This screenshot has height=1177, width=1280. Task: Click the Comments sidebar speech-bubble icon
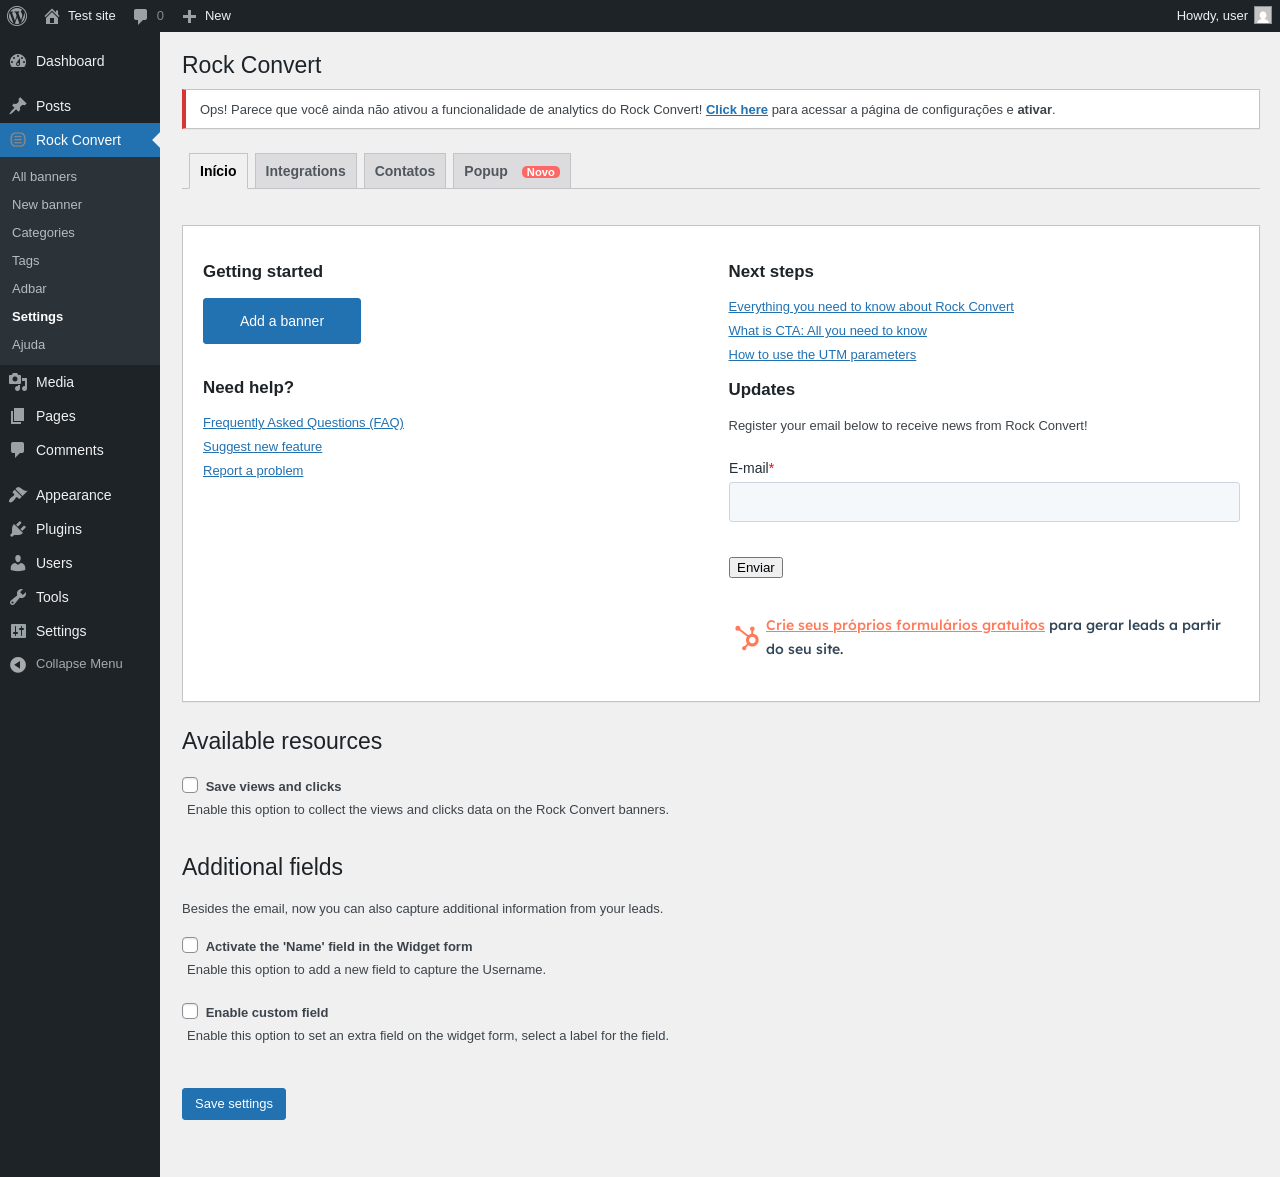(x=18, y=450)
